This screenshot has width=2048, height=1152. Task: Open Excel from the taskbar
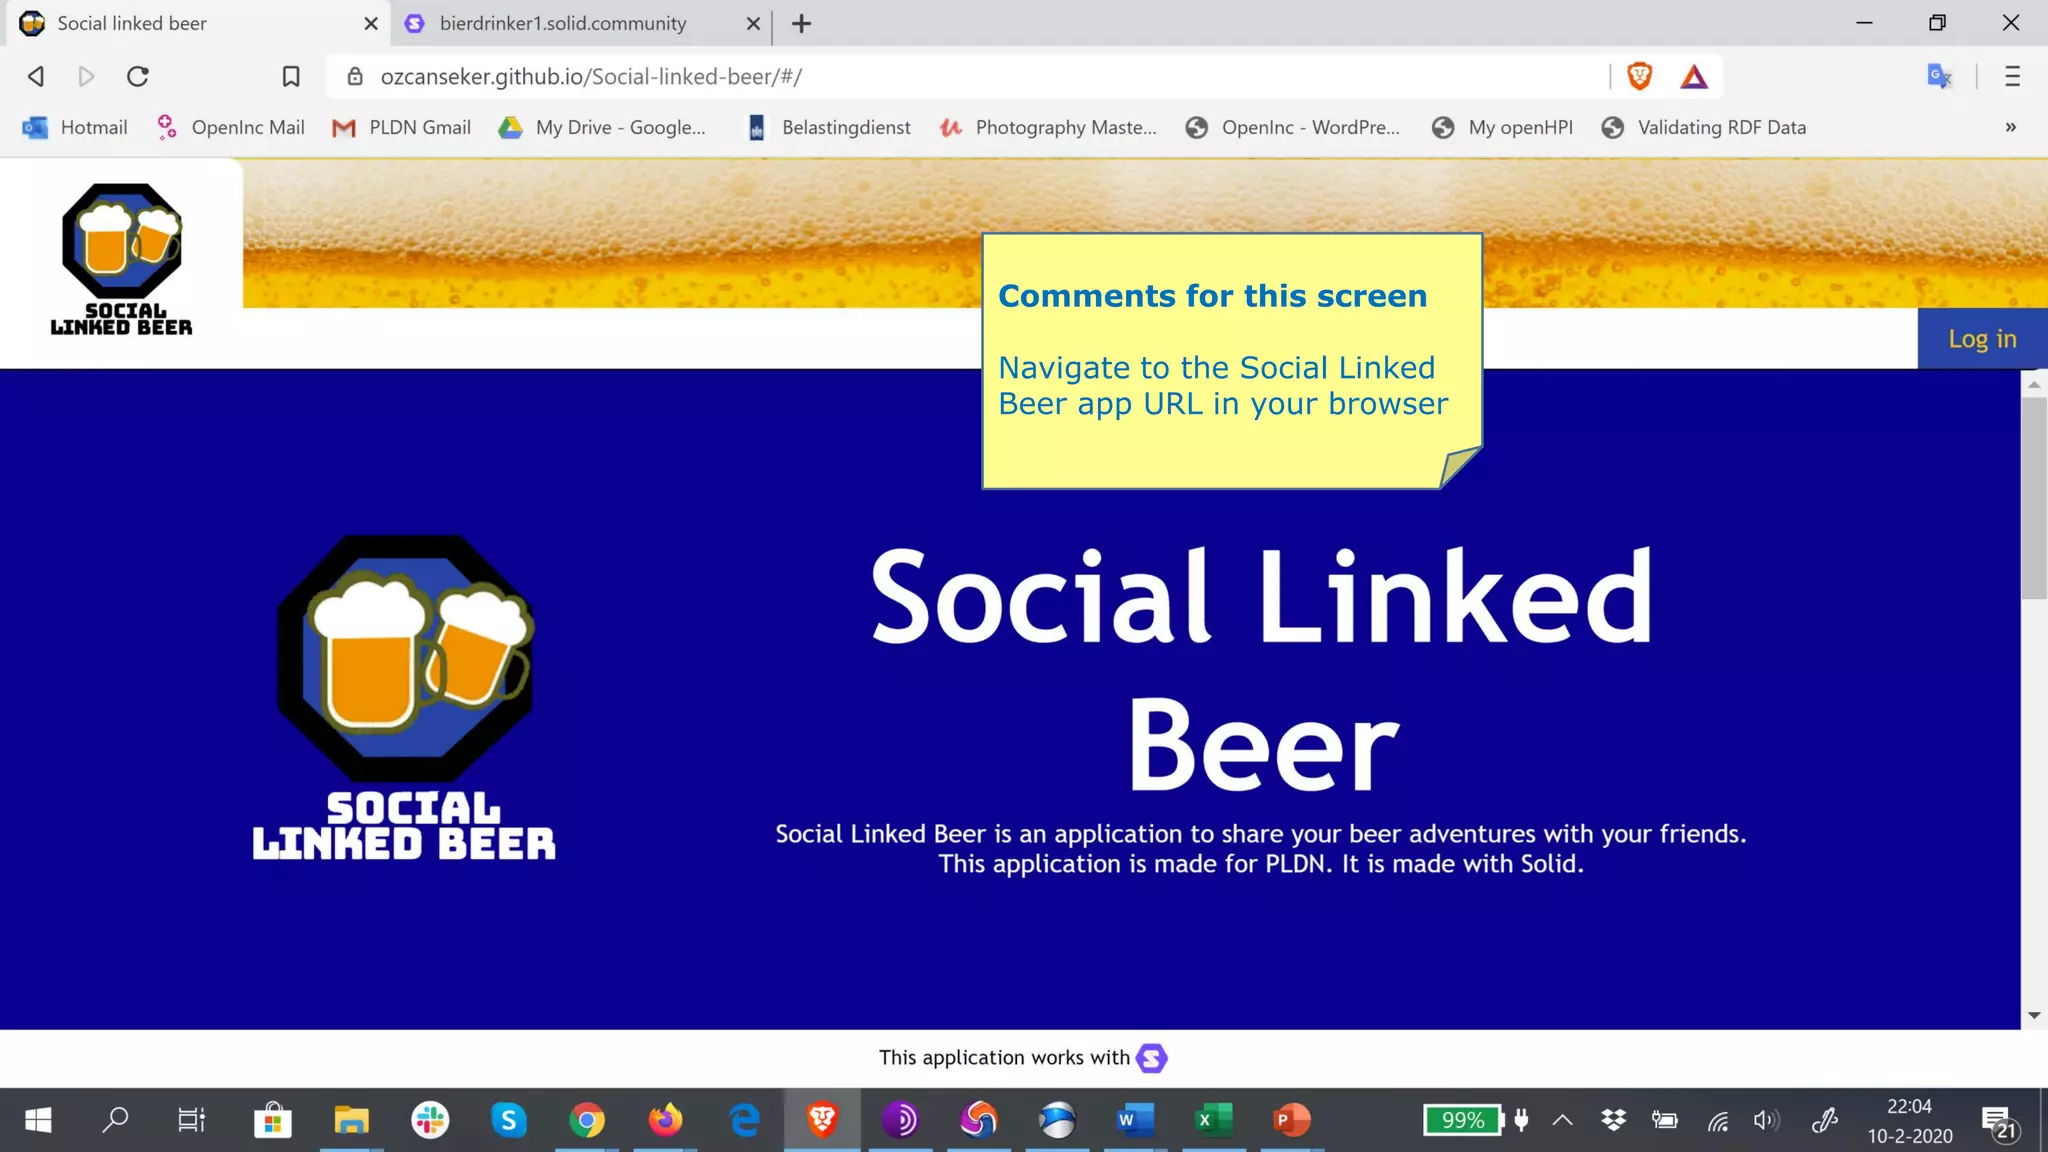coord(1213,1120)
